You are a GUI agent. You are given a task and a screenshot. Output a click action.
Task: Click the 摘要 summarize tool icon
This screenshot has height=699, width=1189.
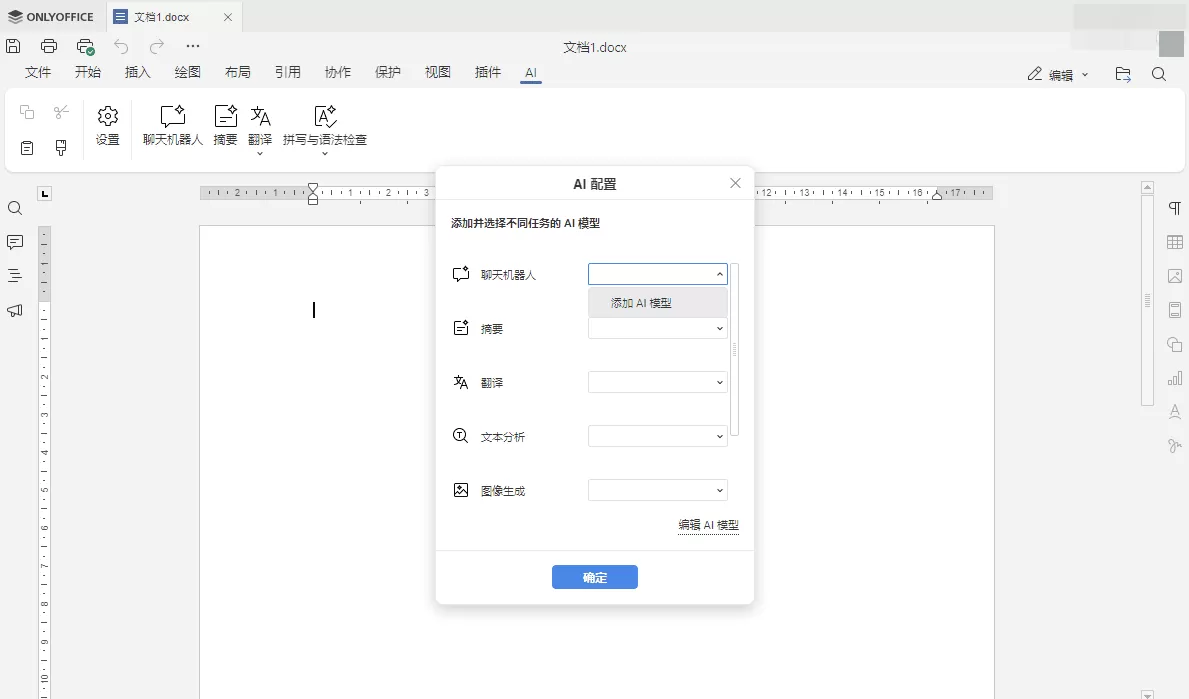tap(225, 118)
